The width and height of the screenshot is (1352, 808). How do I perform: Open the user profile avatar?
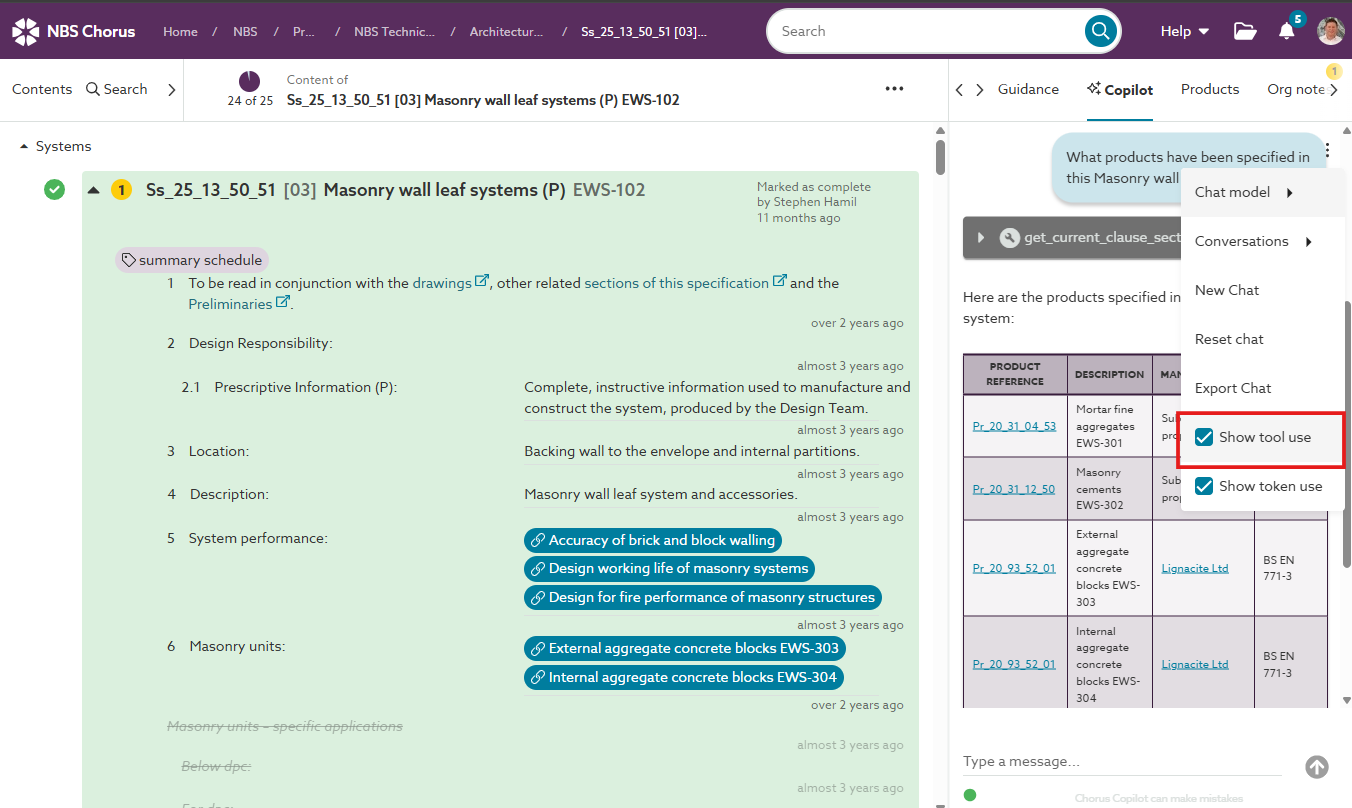[1331, 31]
